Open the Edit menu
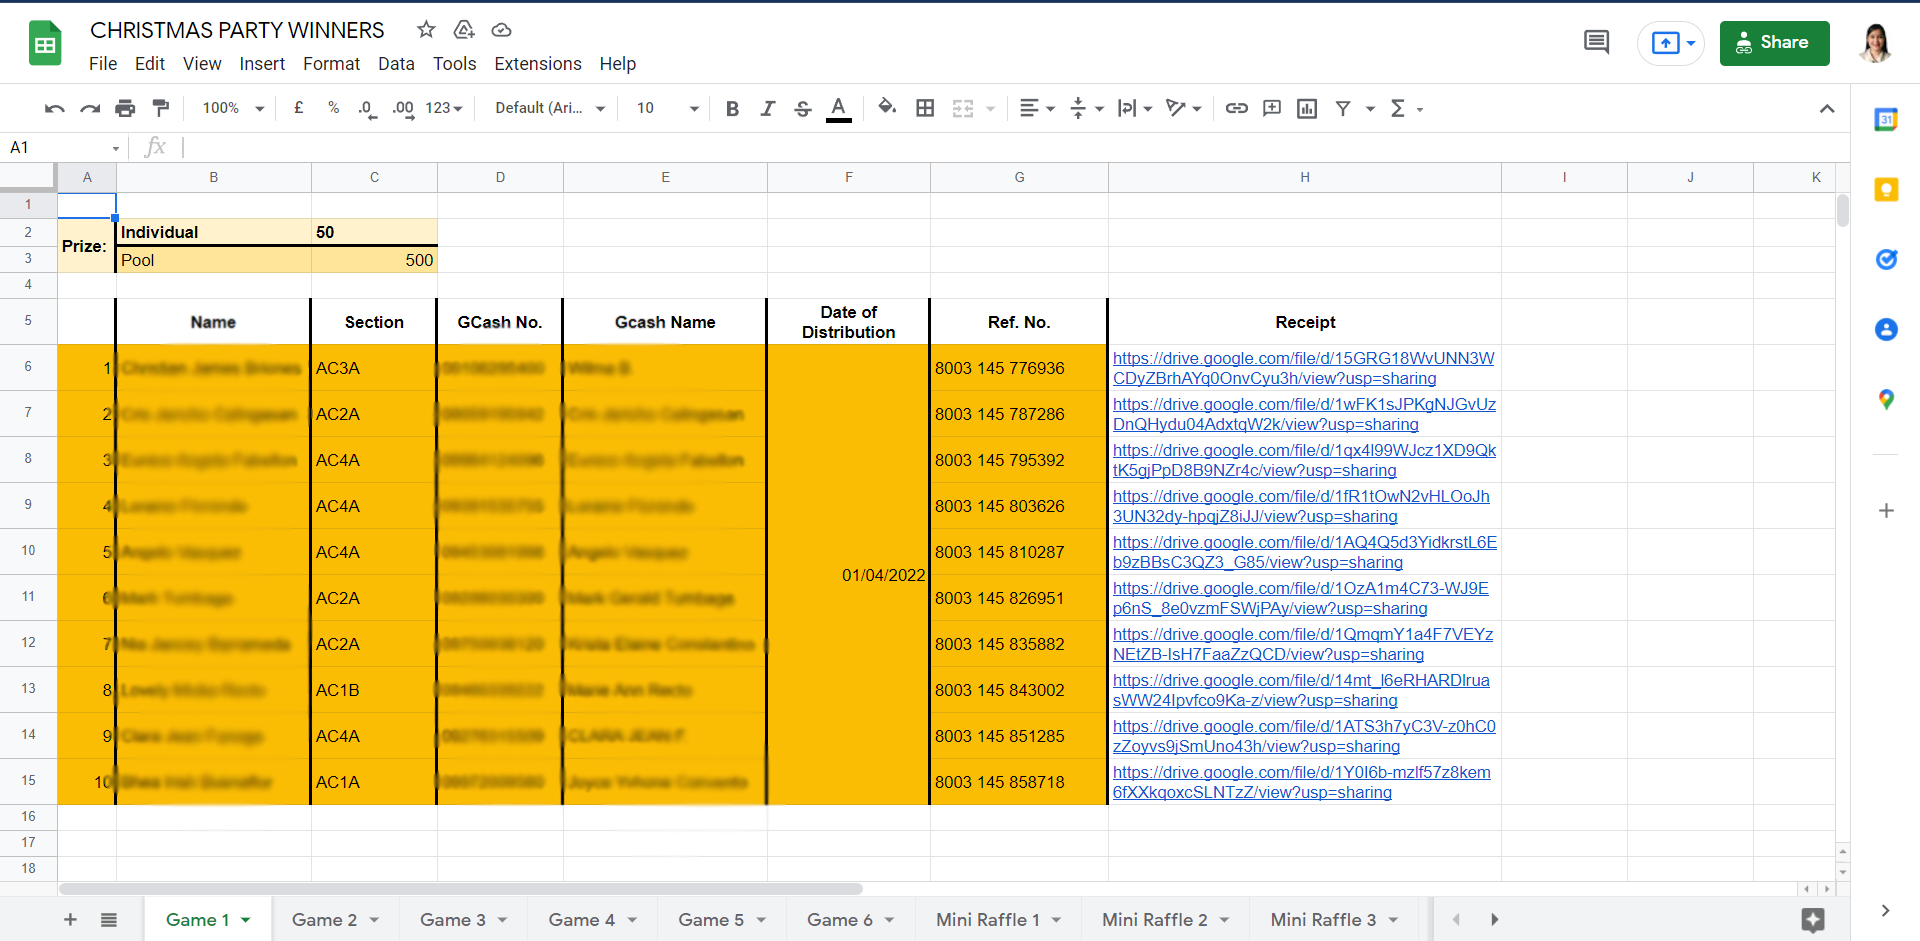1920x941 pixels. (x=150, y=64)
